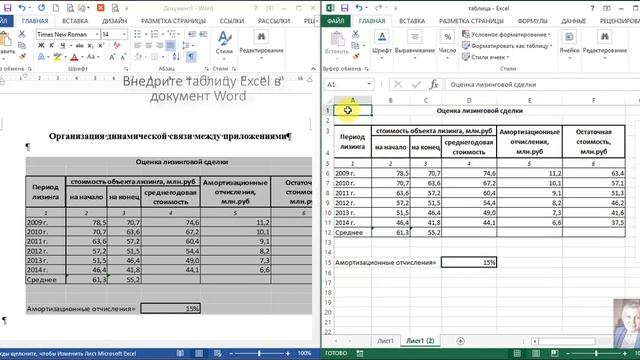640x360 pixels.
Task: Add a new sheet with plus icon
Action: click(x=460, y=341)
